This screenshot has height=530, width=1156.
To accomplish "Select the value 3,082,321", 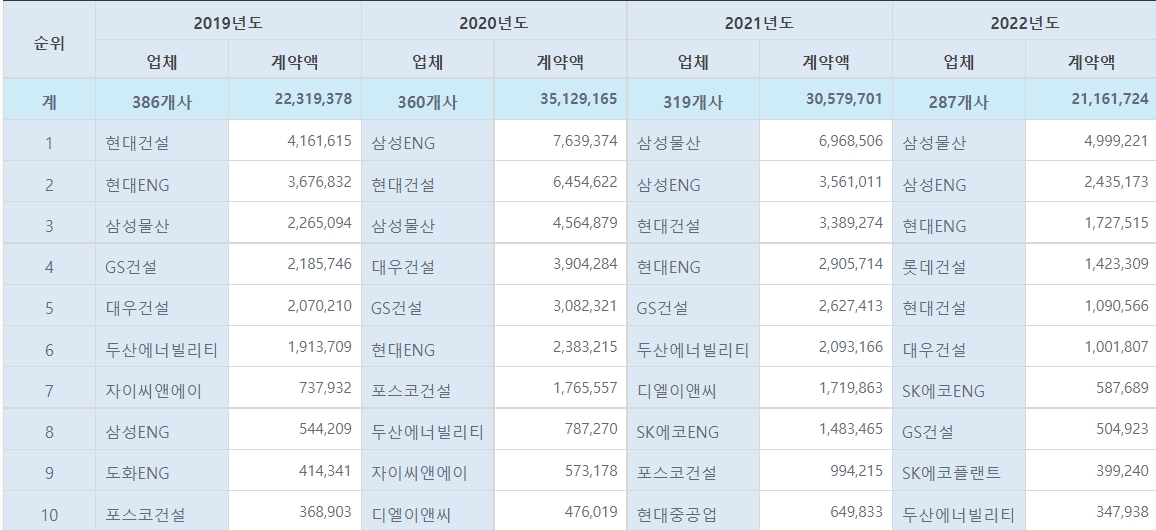I will (560, 305).
